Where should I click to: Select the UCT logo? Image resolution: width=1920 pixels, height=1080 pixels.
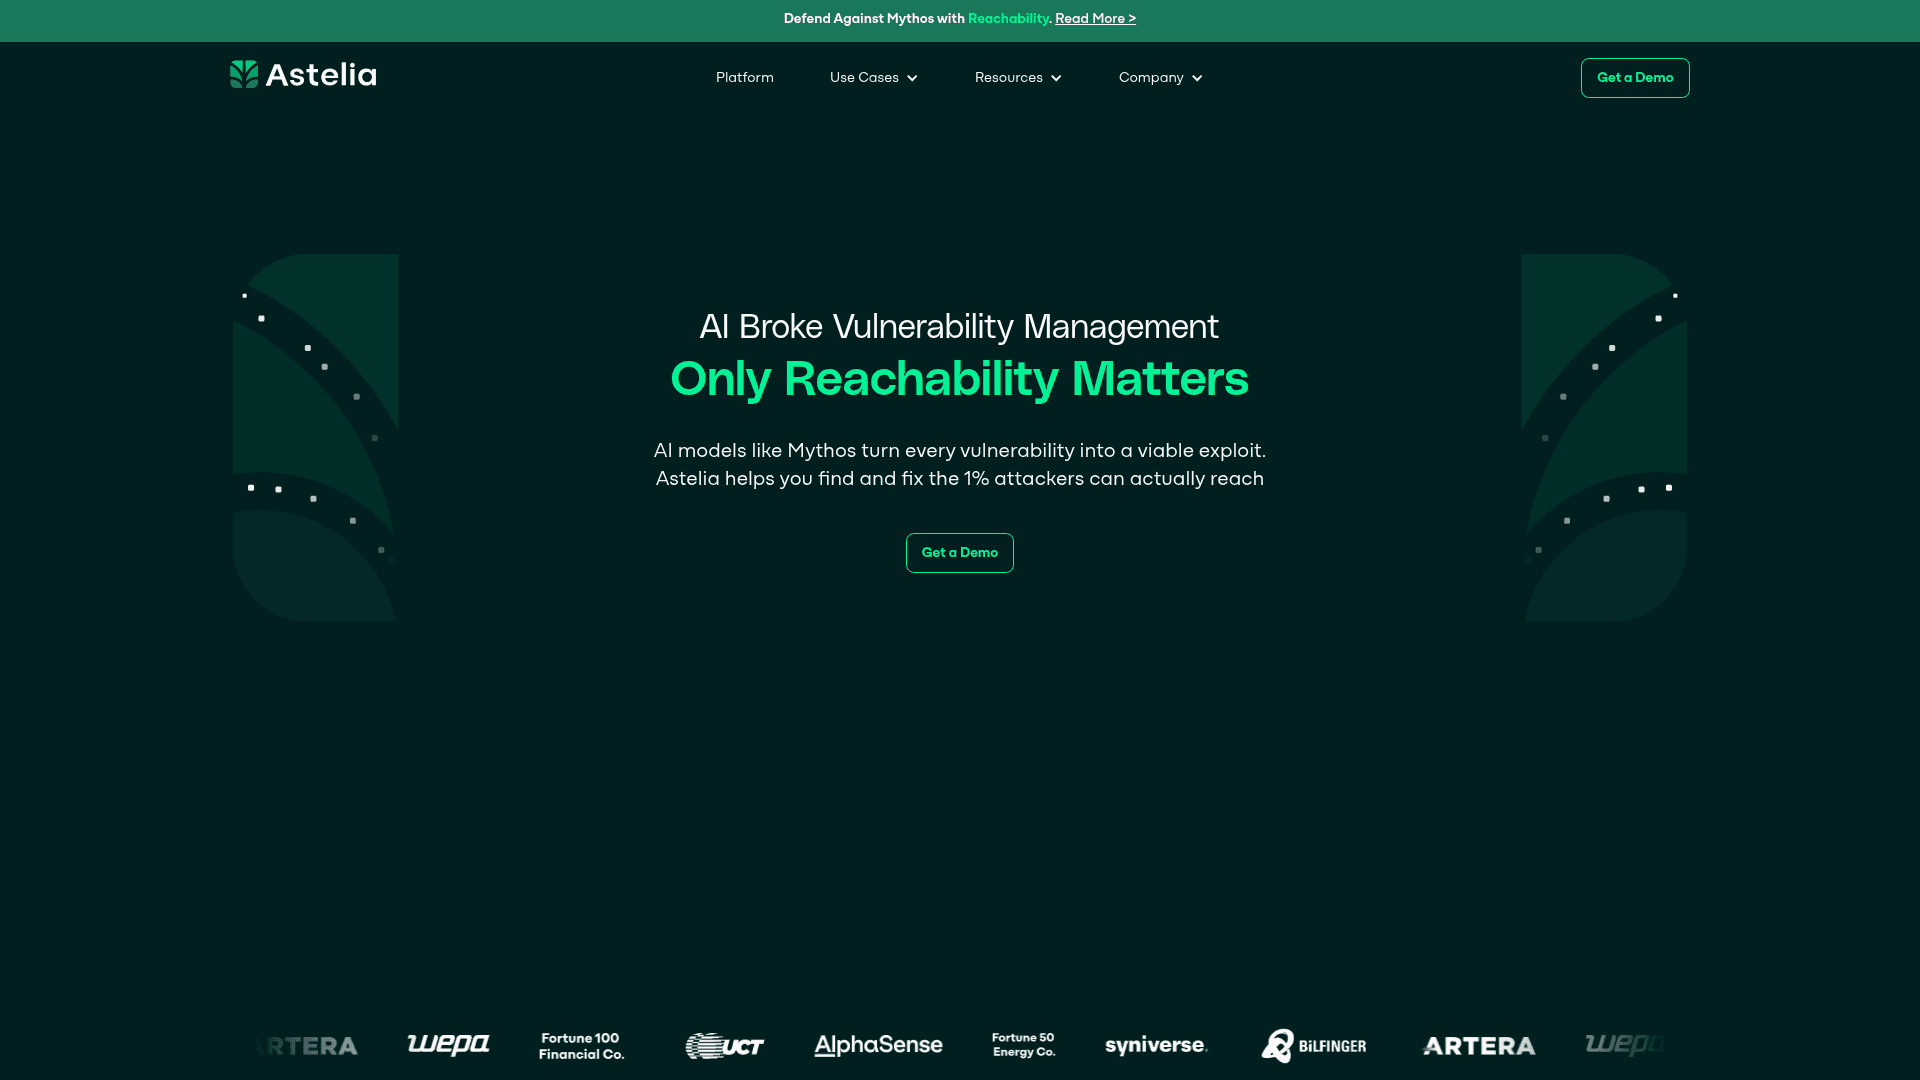click(x=725, y=1046)
